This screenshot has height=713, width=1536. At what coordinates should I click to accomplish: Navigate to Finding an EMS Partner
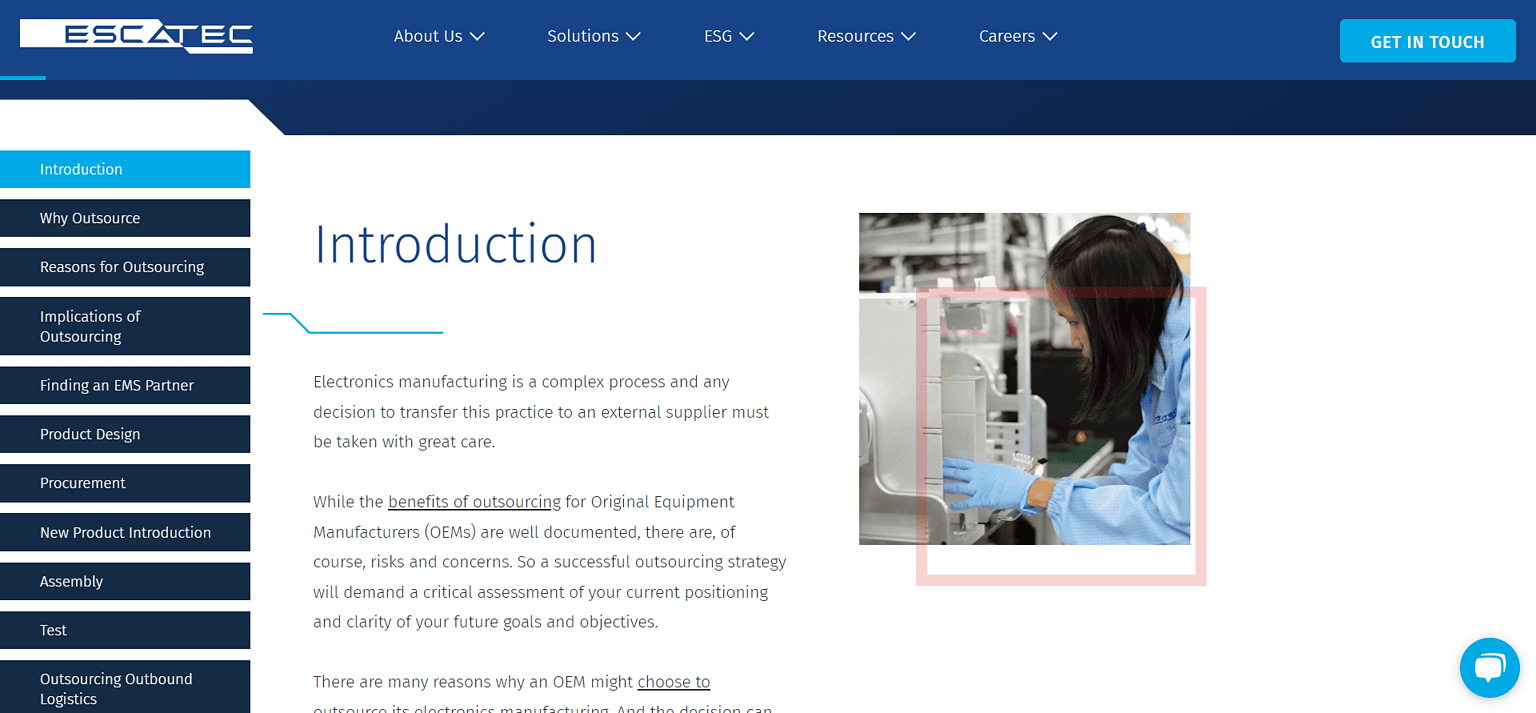pyautogui.click(x=125, y=385)
